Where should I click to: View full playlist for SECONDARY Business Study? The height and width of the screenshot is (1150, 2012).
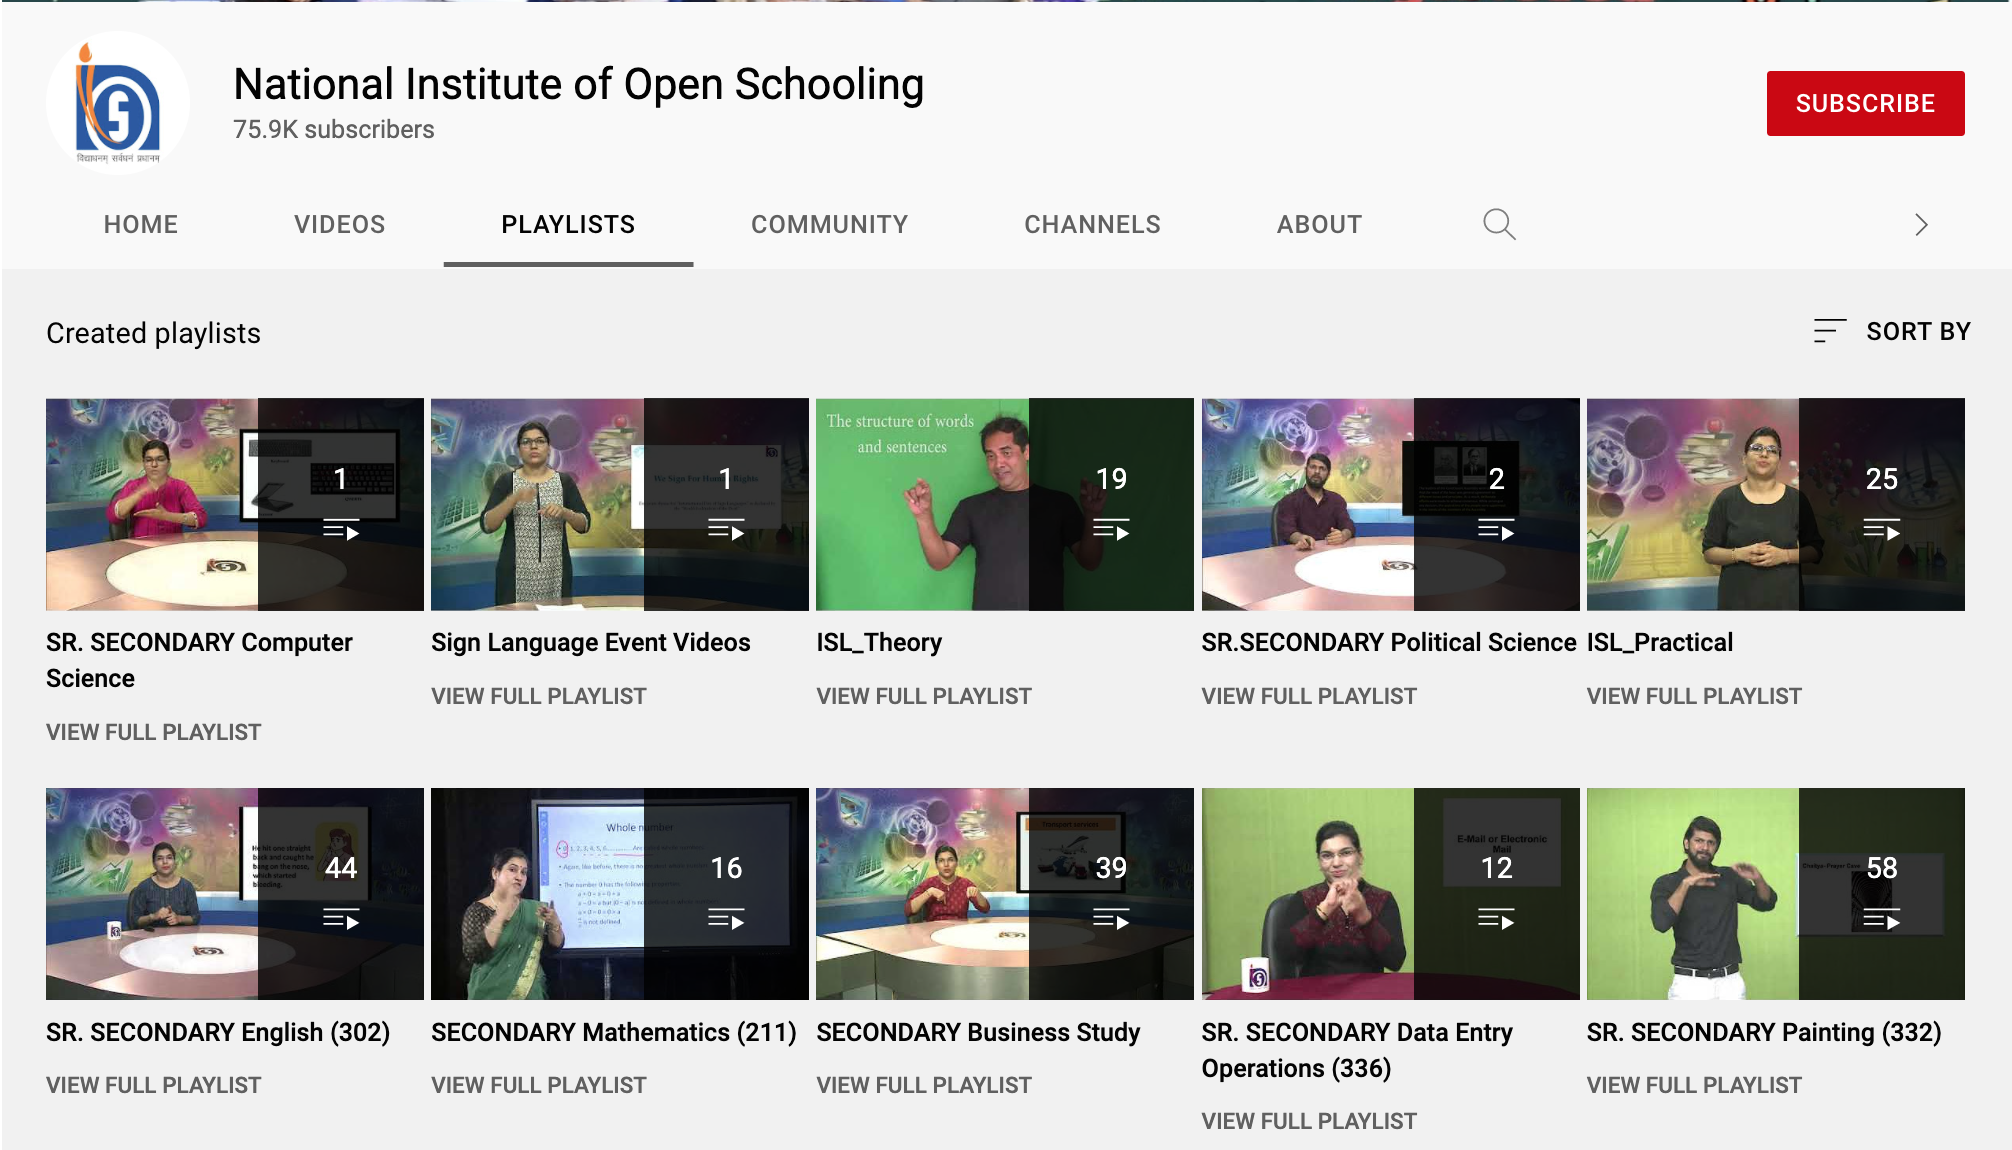[923, 1085]
